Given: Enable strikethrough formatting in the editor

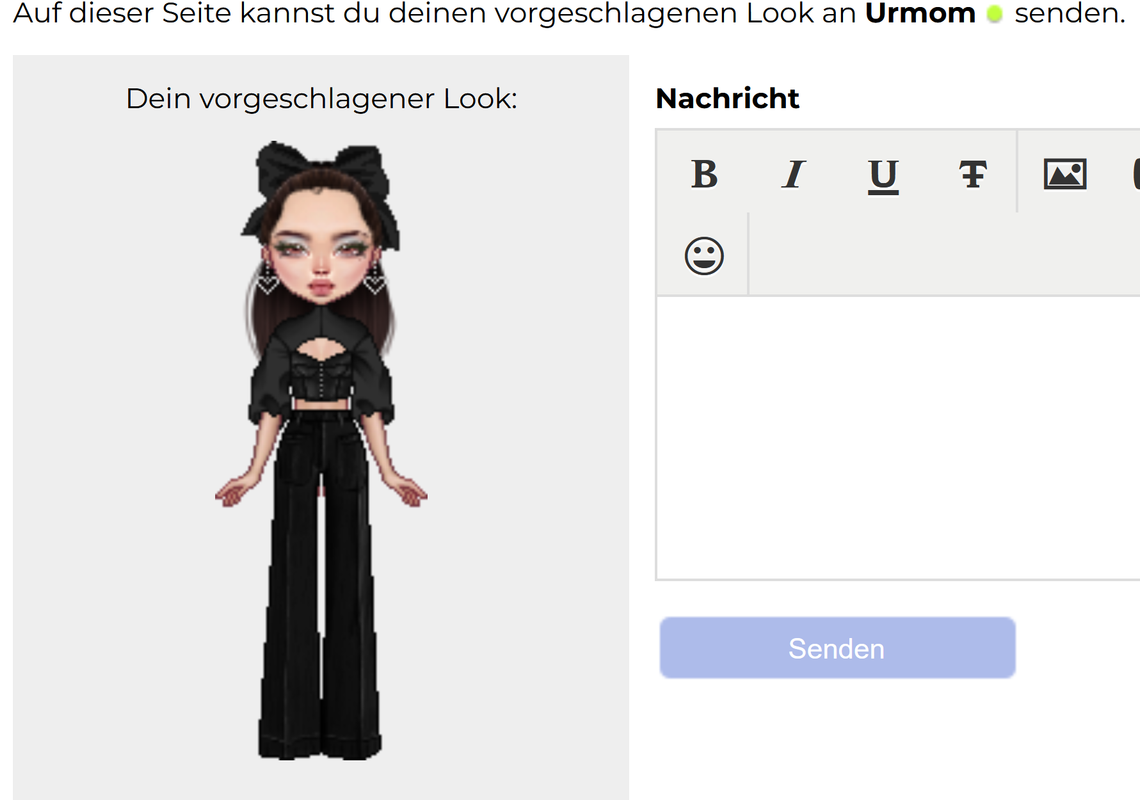Looking at the screenshot, I should (x=973, y=174).
